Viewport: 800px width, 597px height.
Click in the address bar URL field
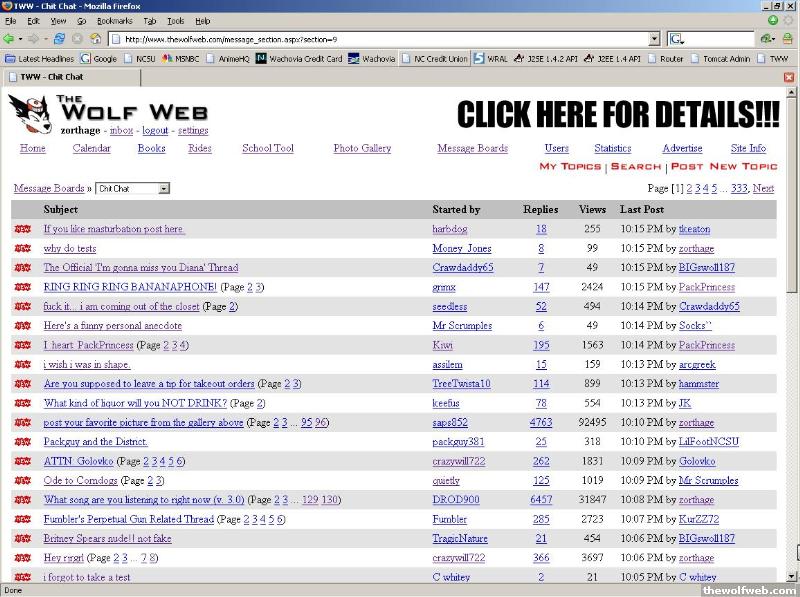[x=380, y=39]
